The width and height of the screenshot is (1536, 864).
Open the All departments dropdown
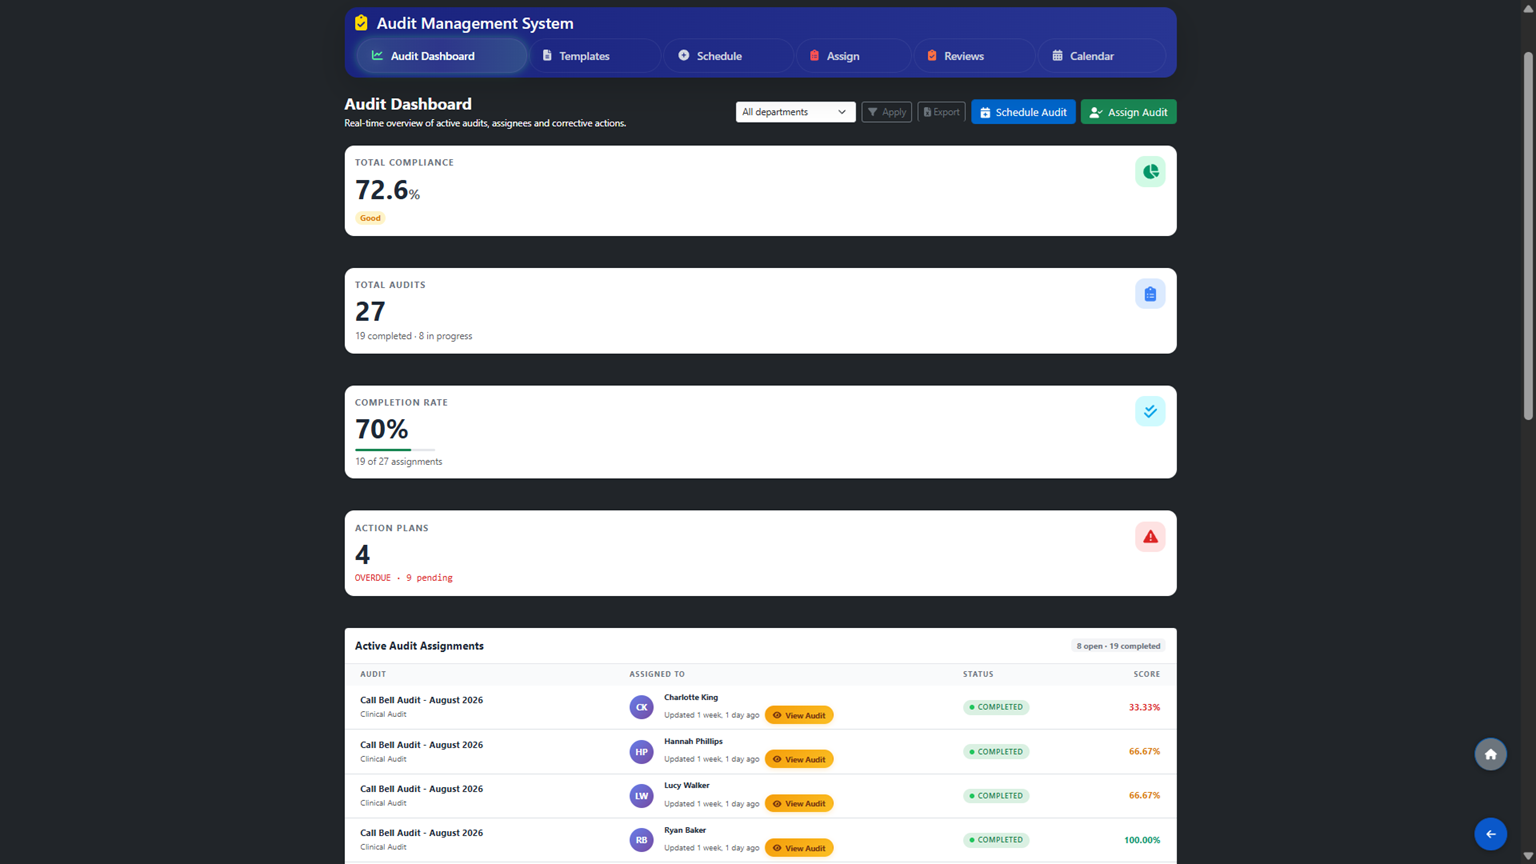click(x=795, y=112)
